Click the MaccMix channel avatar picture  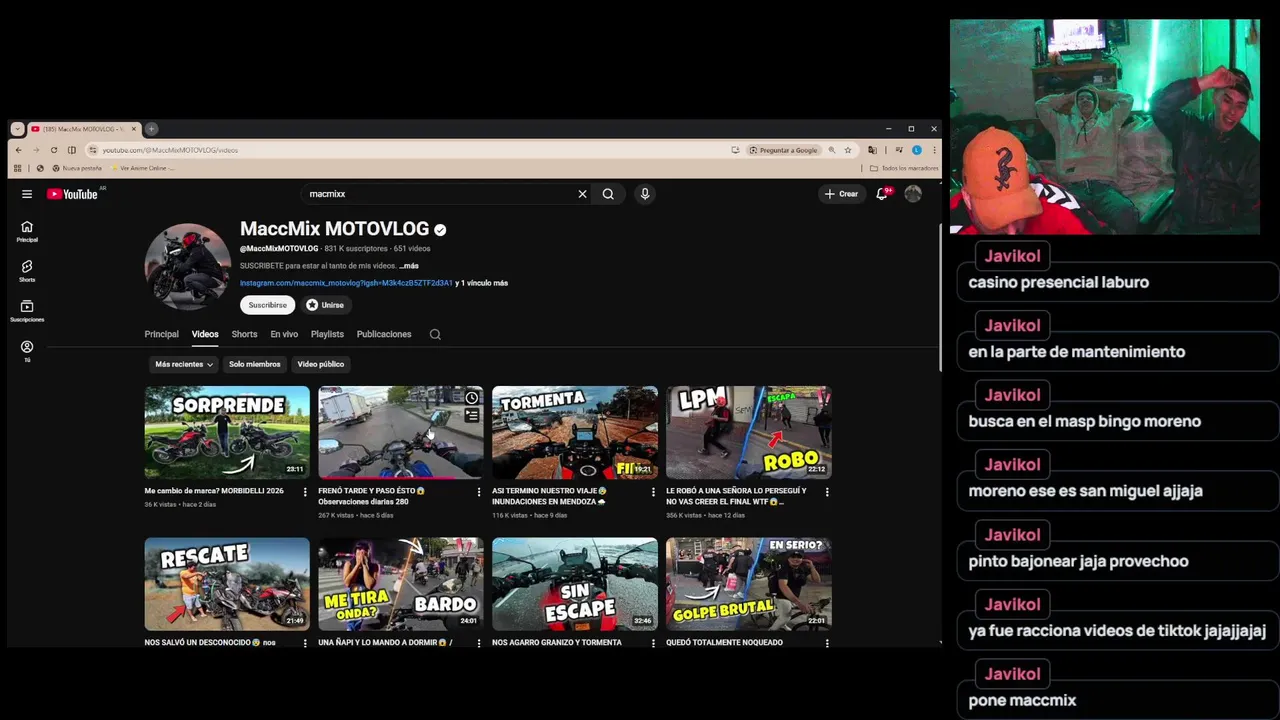[x=188, y=266]
